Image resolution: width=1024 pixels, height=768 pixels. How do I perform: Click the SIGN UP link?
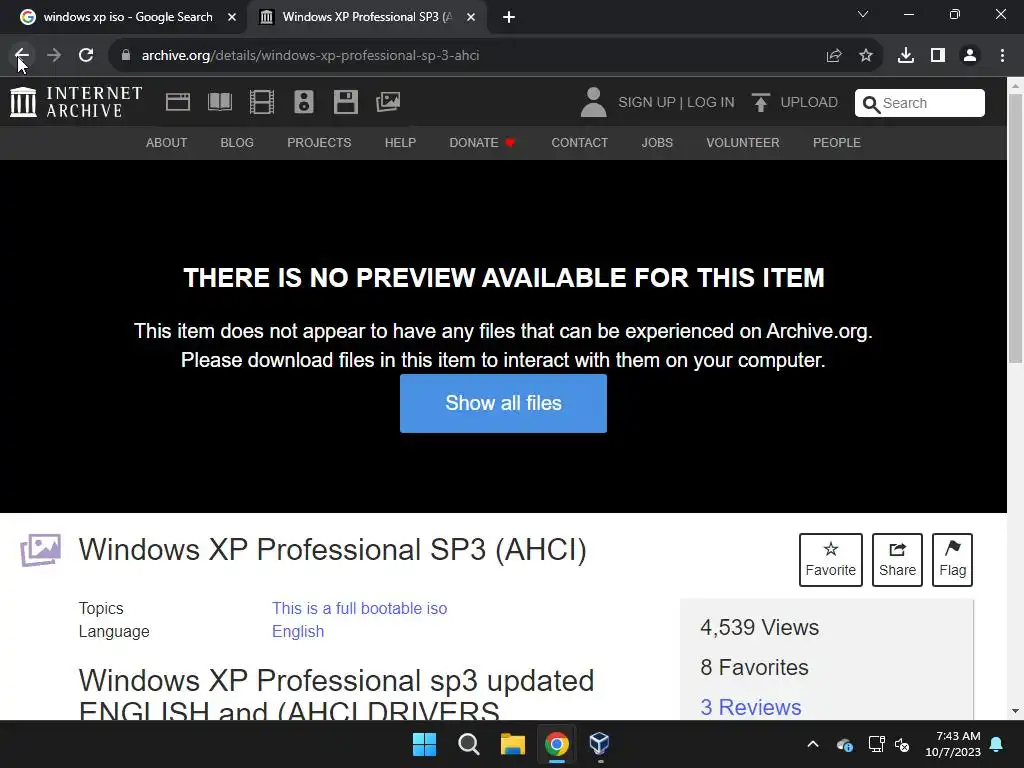point(647,103)
